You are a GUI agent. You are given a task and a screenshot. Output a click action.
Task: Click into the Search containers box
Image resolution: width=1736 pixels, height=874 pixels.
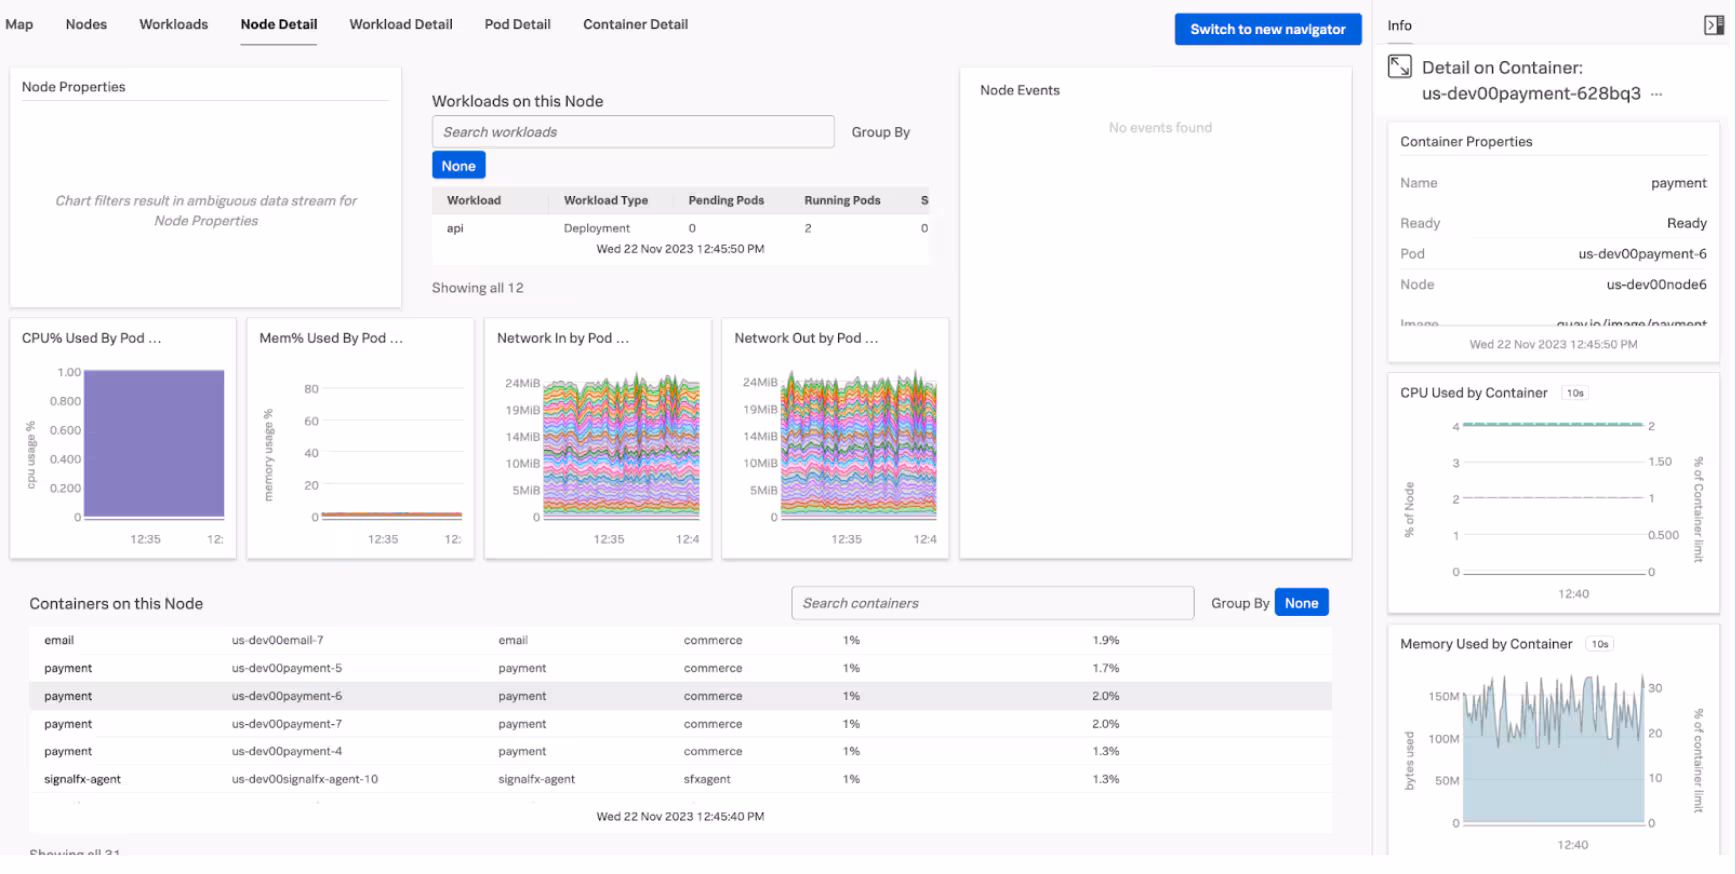(x=992, y=603)
